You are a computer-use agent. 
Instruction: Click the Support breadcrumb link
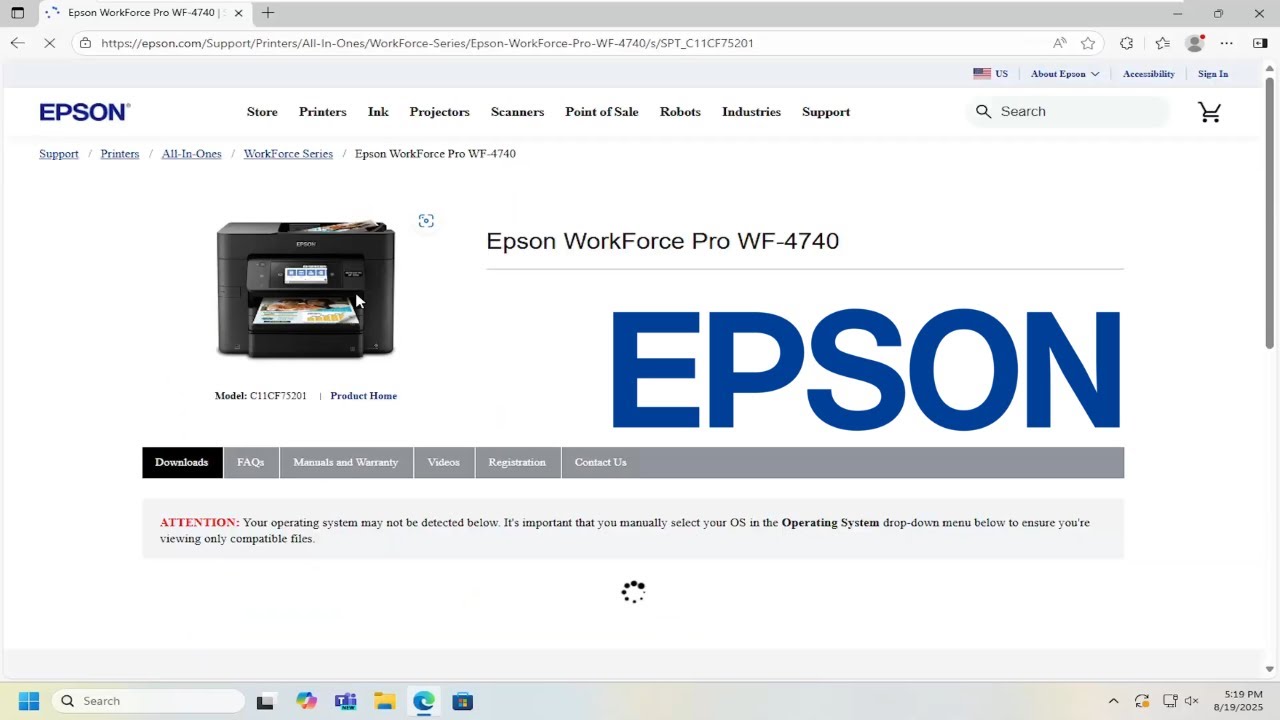59,154
